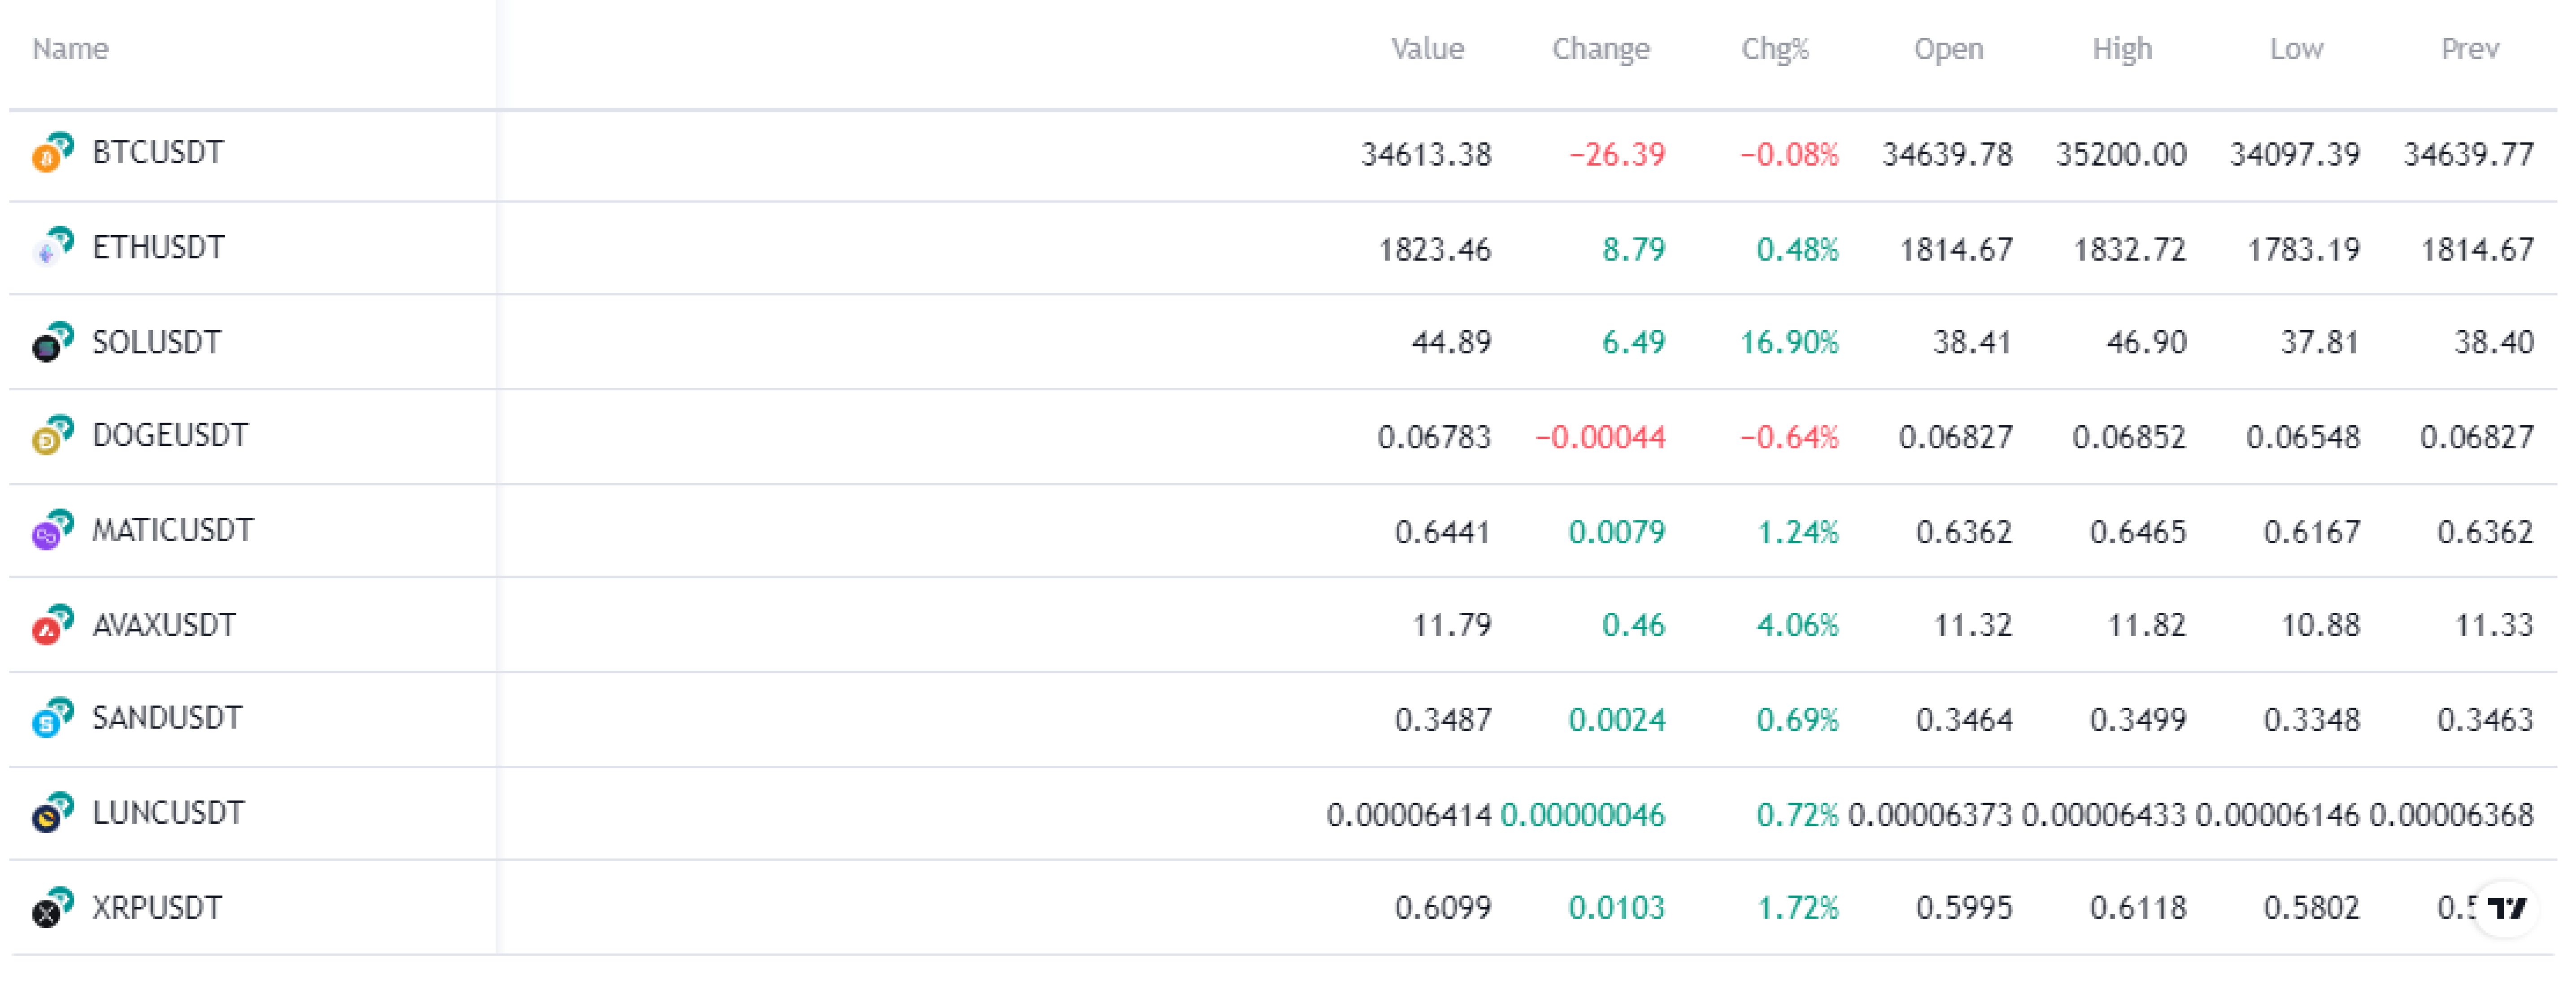This screenshot has height=987, width=2576.
Task: Sort by the Chg% column header
Action: tap(1774, 48)
